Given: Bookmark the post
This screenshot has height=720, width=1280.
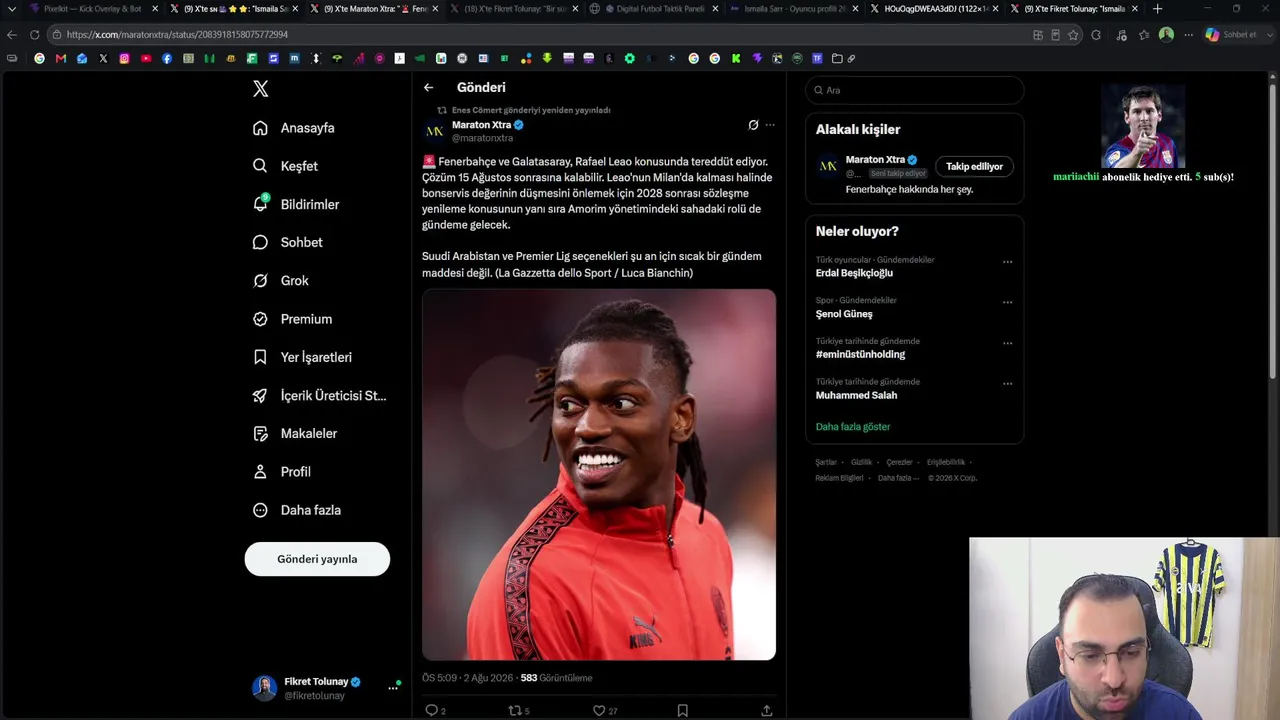Looking at the screenshot, I should click(x=682, y=710).
